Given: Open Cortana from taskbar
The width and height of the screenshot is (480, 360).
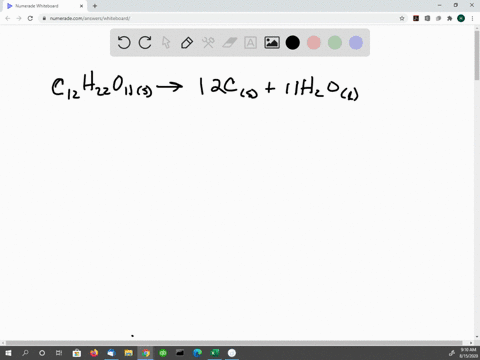Looking at the screenshot, I should pyautogui.click(x=42, y=353).
